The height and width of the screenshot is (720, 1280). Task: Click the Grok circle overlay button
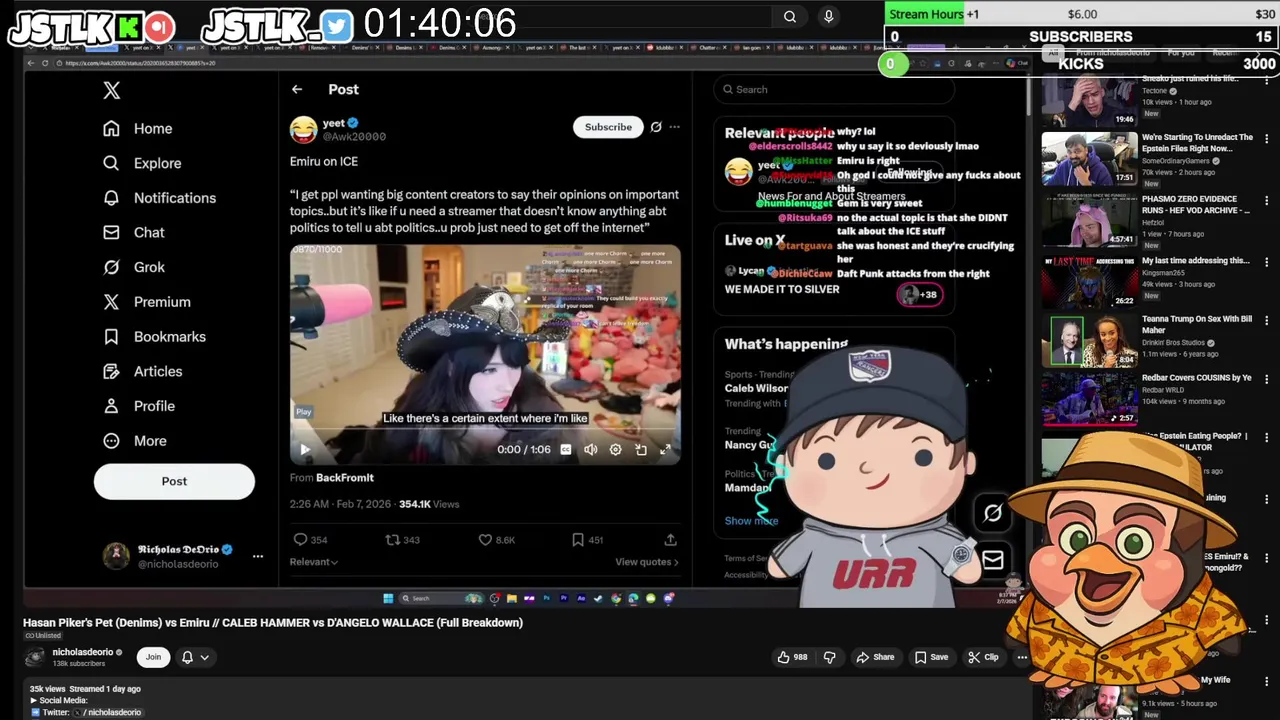[992, 513]
